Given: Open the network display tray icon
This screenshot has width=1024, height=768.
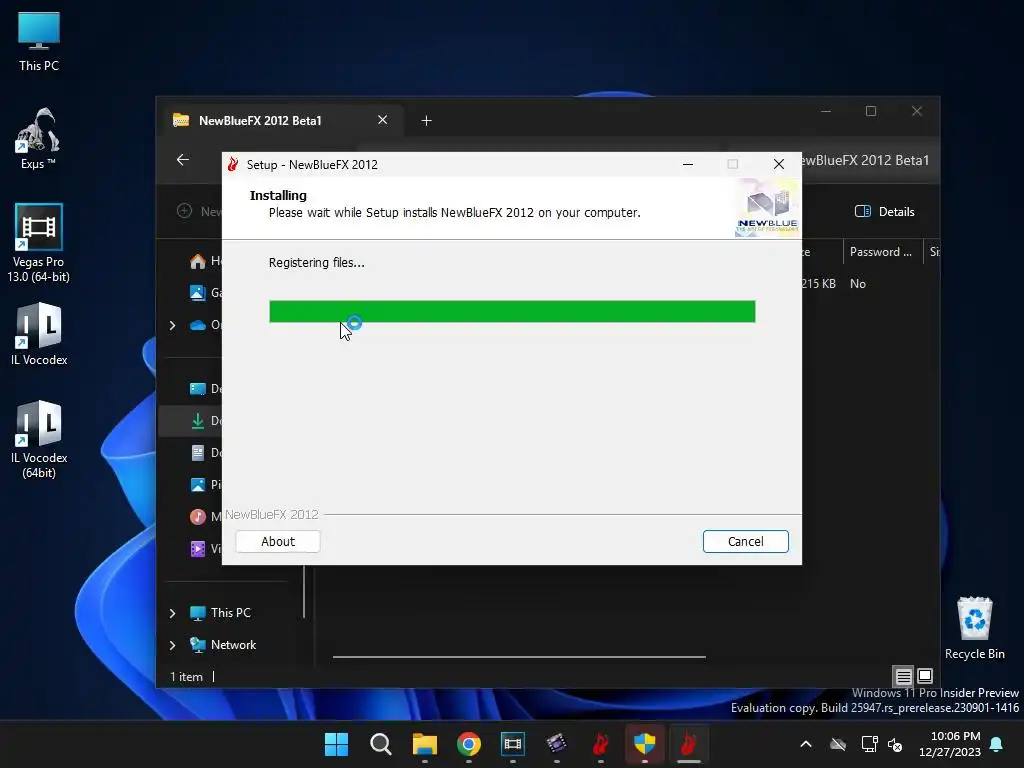Looking at the screenshot, I should pos(869,744).
